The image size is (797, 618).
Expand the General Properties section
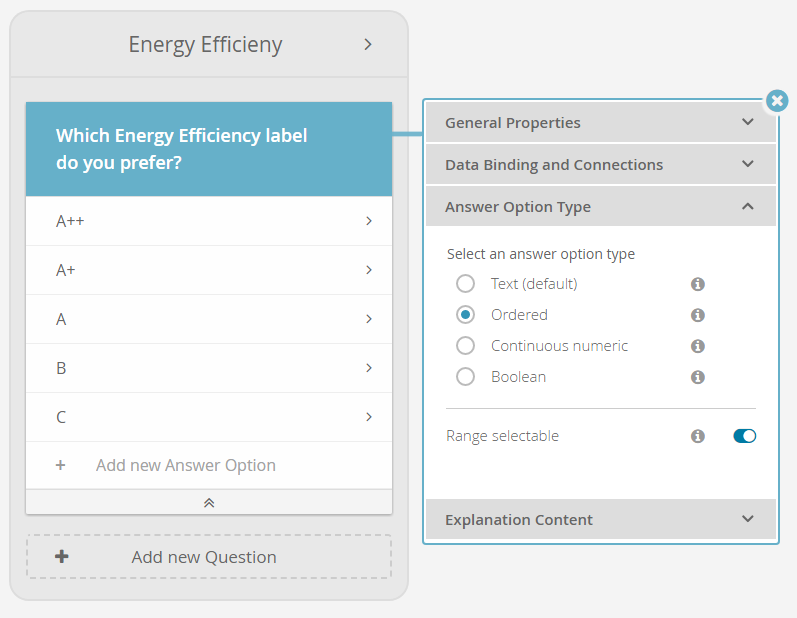[x=600, y=122]
